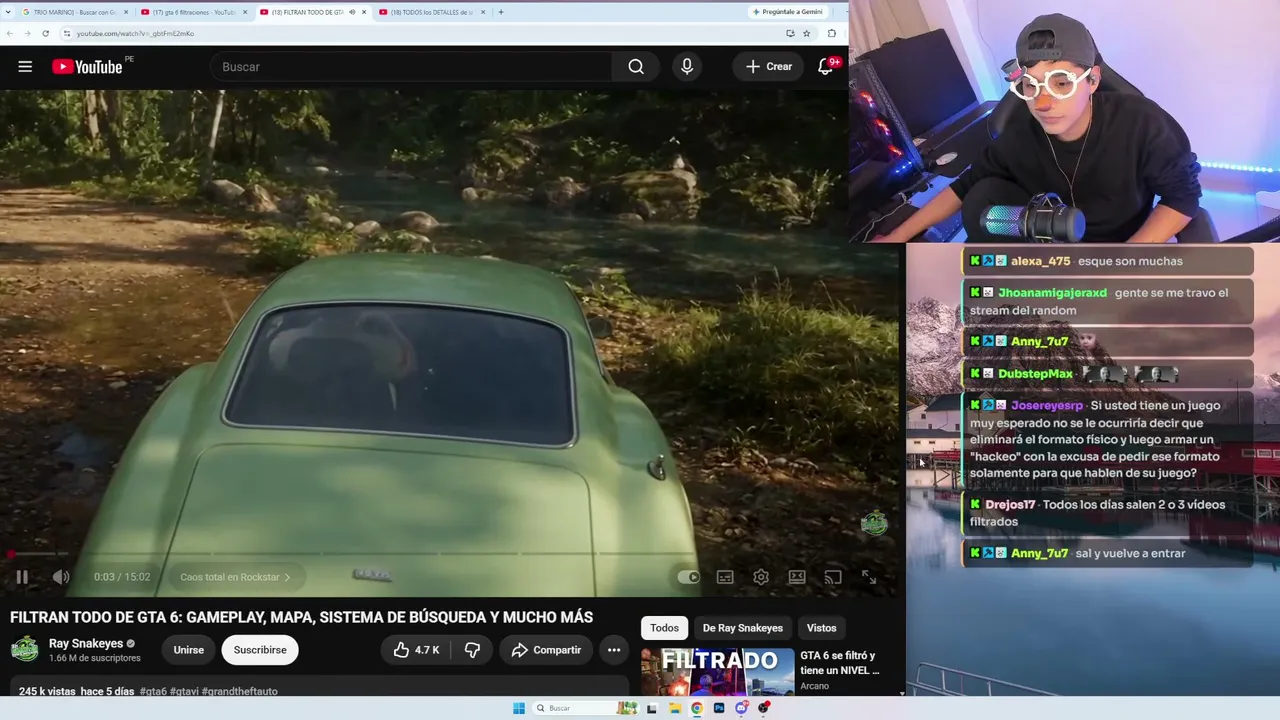Like the video with thumbs up
1280x720 pixels.
coord(417,650)
